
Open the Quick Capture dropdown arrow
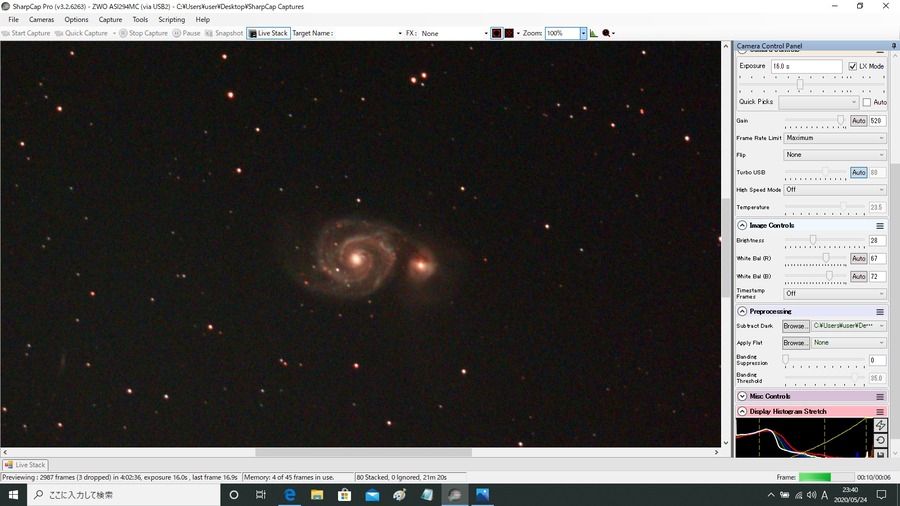tap(114, 33)
